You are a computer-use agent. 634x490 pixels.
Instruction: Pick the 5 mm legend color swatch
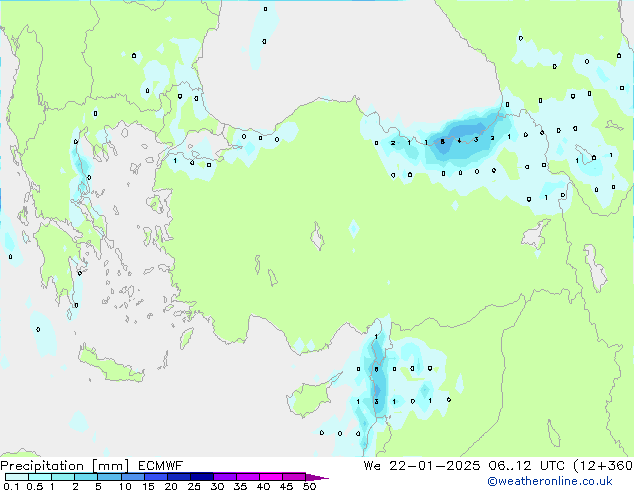pyautogui.click(x=110, y=478)
